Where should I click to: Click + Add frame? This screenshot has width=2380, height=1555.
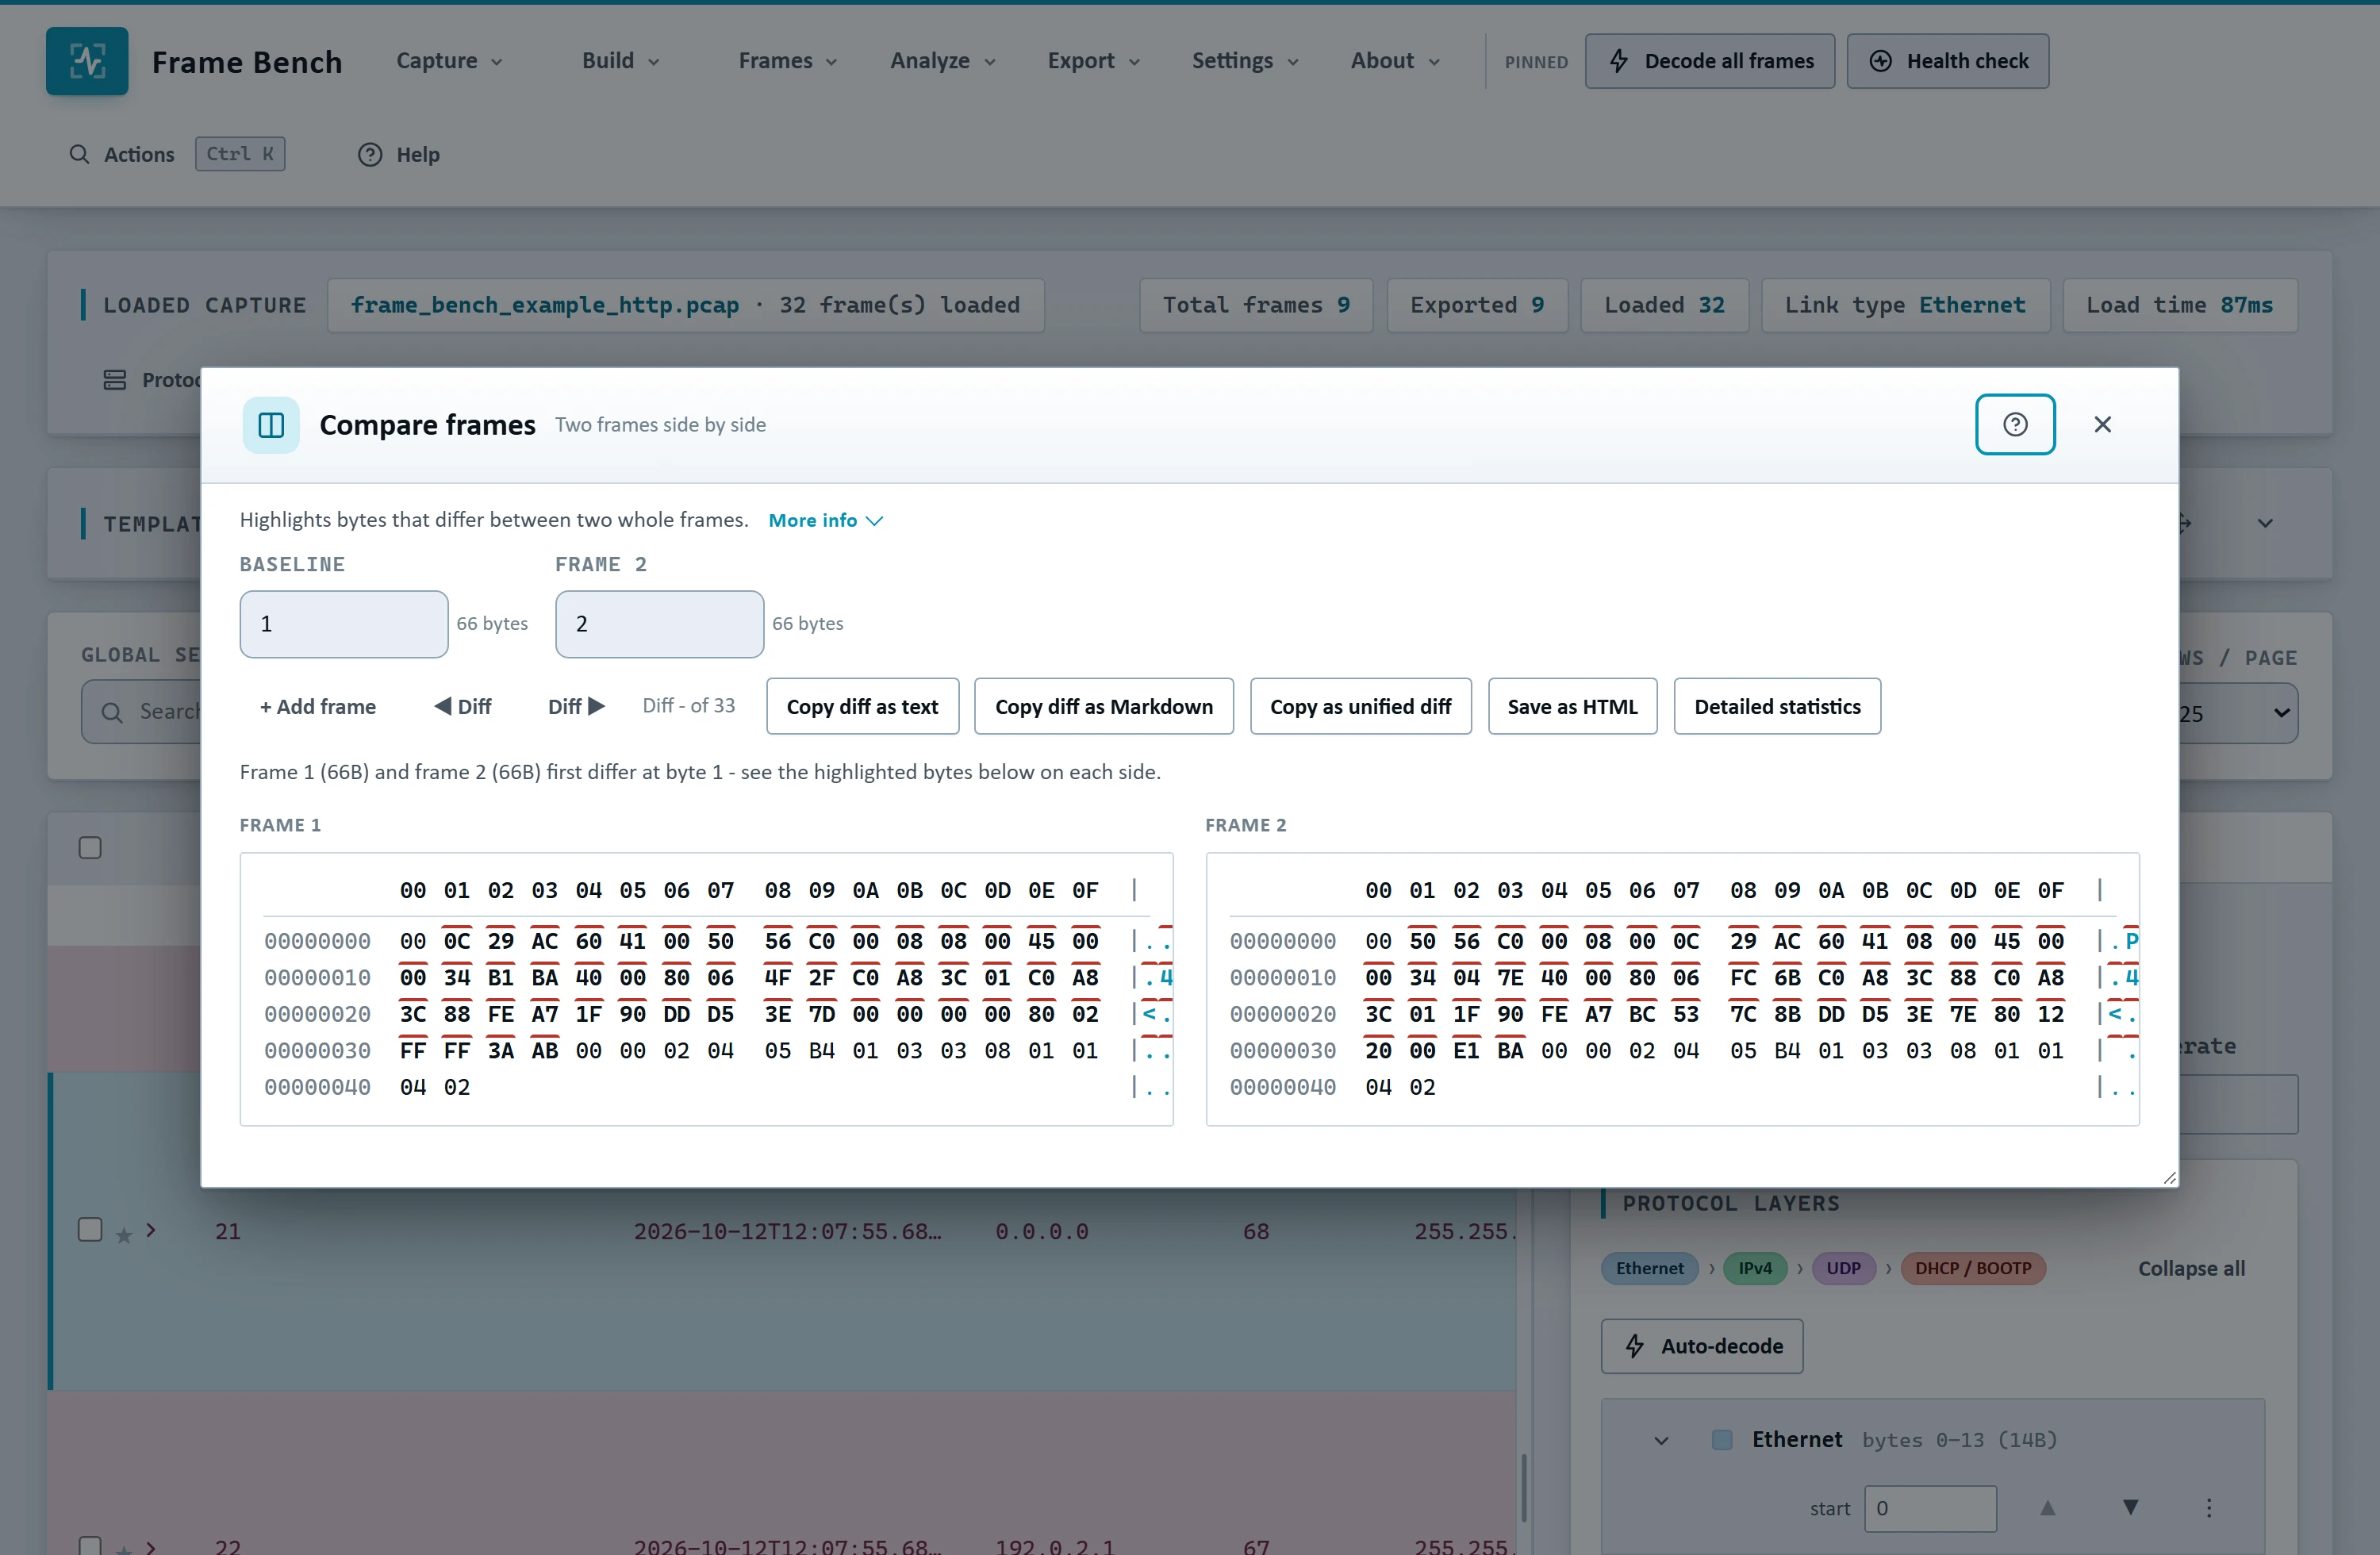point(318,706)
